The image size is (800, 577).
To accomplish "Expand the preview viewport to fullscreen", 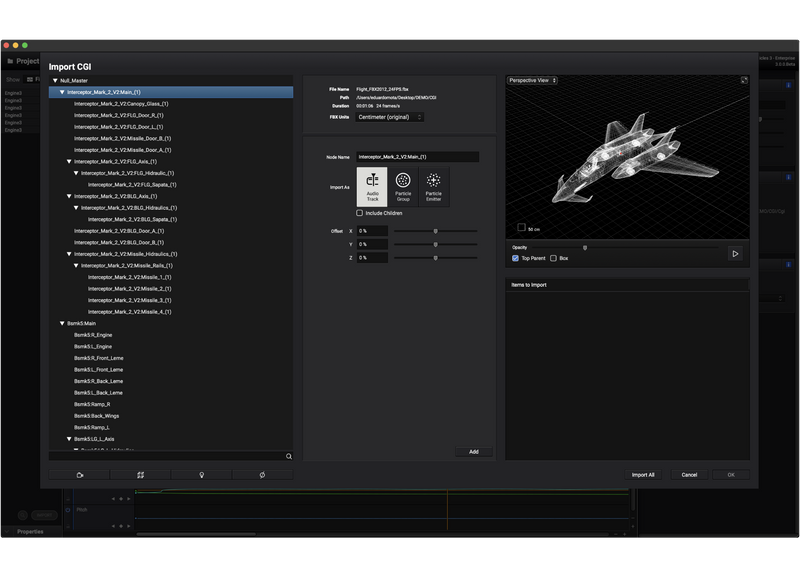I will tap(743, 80).
